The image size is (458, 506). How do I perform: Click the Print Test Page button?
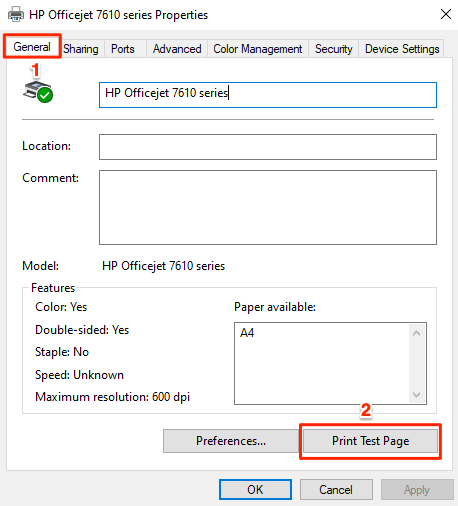coord(370,441)
